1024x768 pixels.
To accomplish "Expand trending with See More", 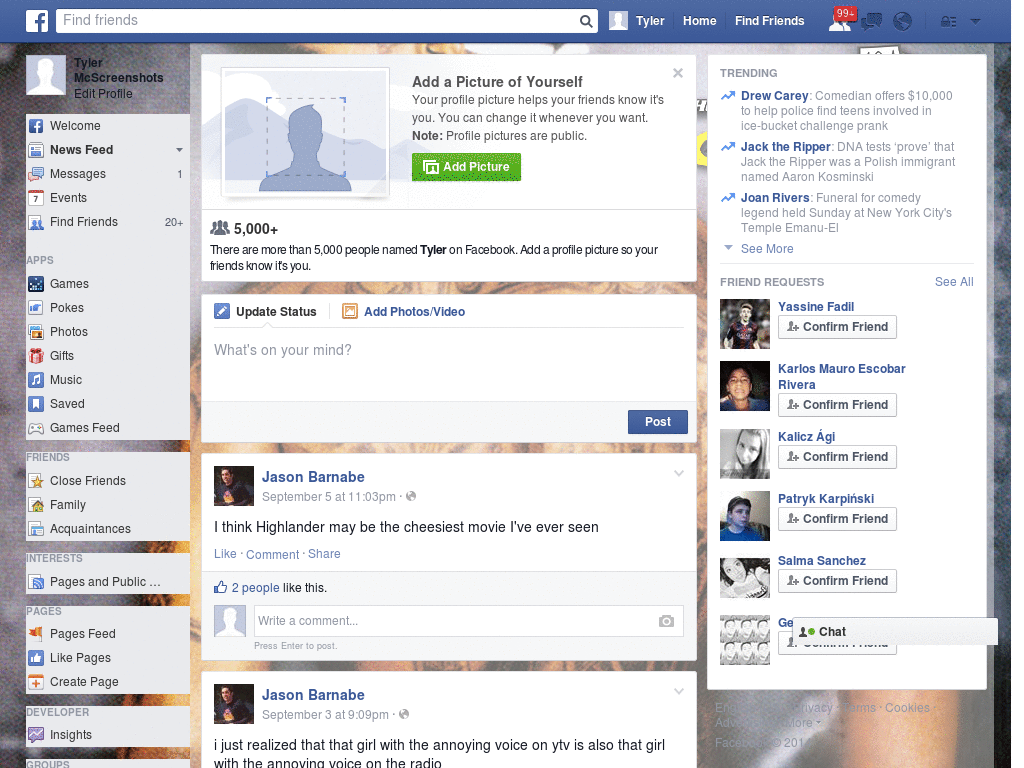I will coord(767,249).
